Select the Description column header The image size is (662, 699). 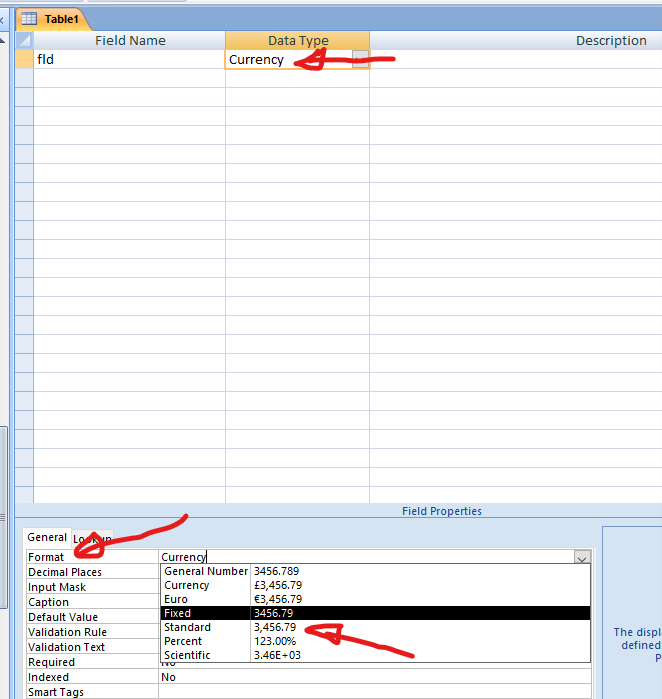516,41
